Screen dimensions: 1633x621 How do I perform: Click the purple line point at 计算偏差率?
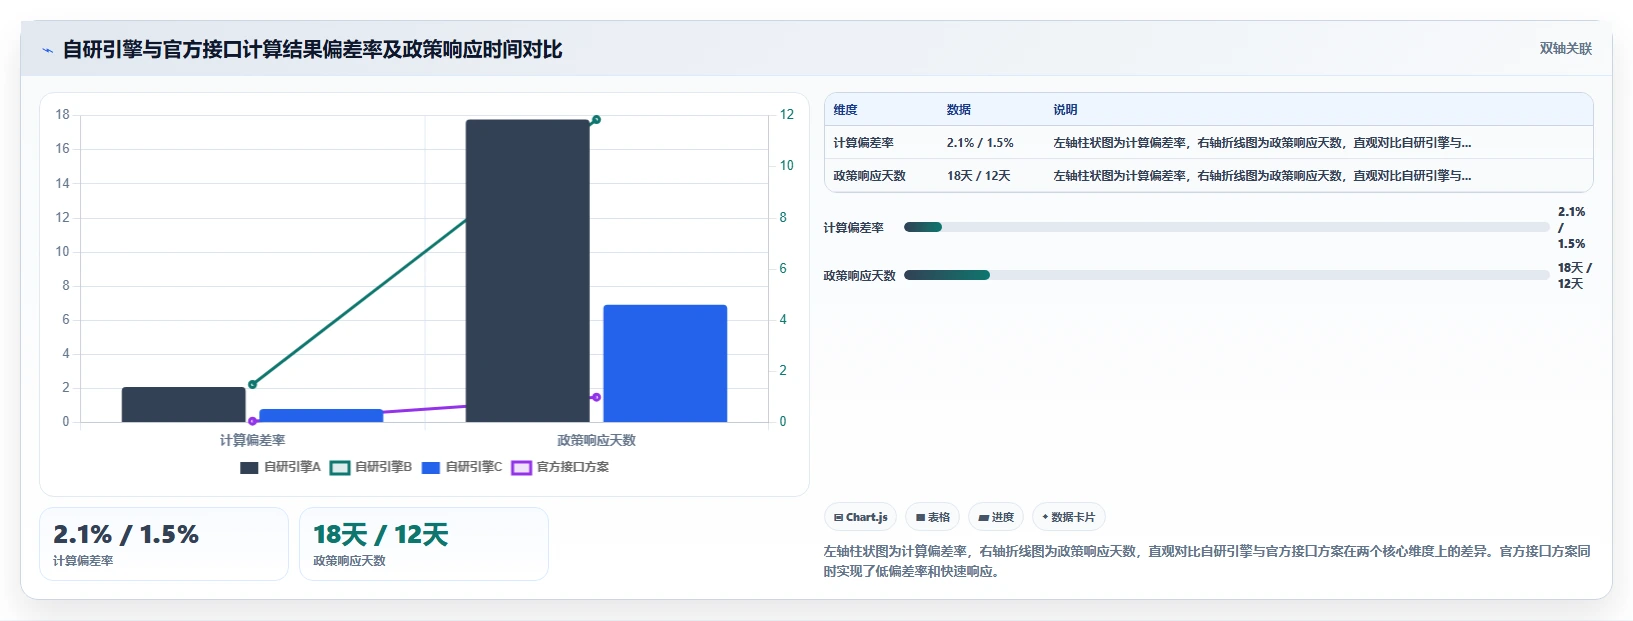tap(252, 421)
